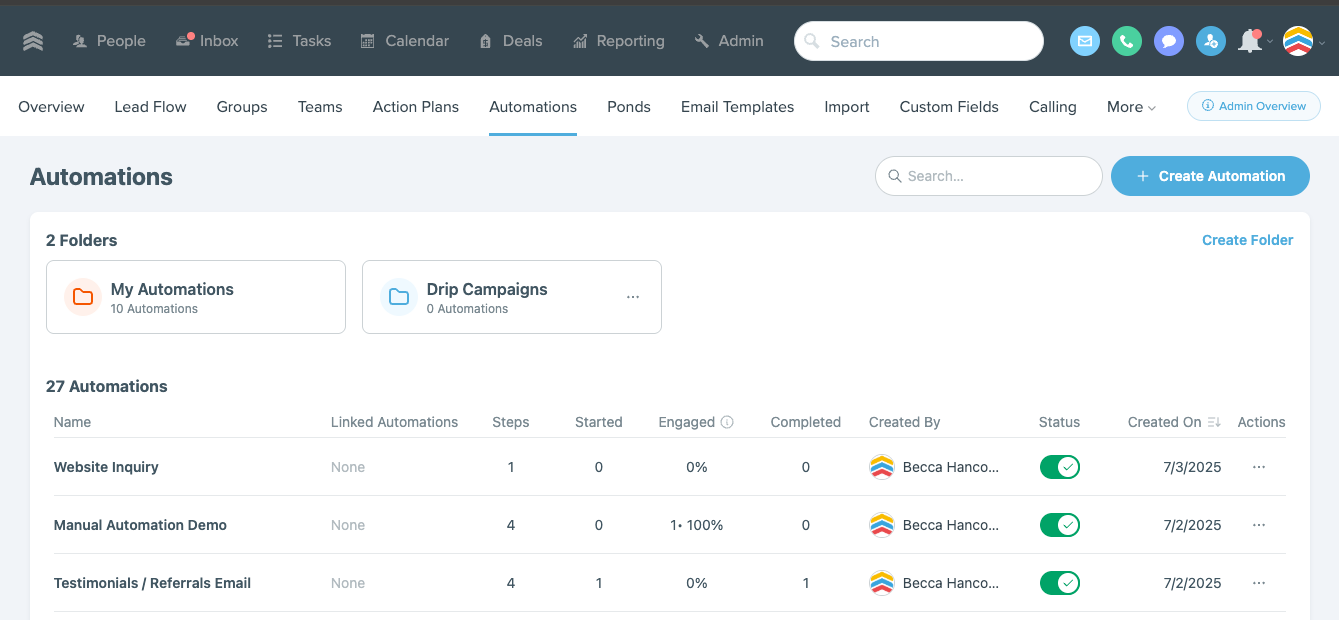
Task: Open Drip Campaigns folder options ellipsis
Action: (633, 297)
